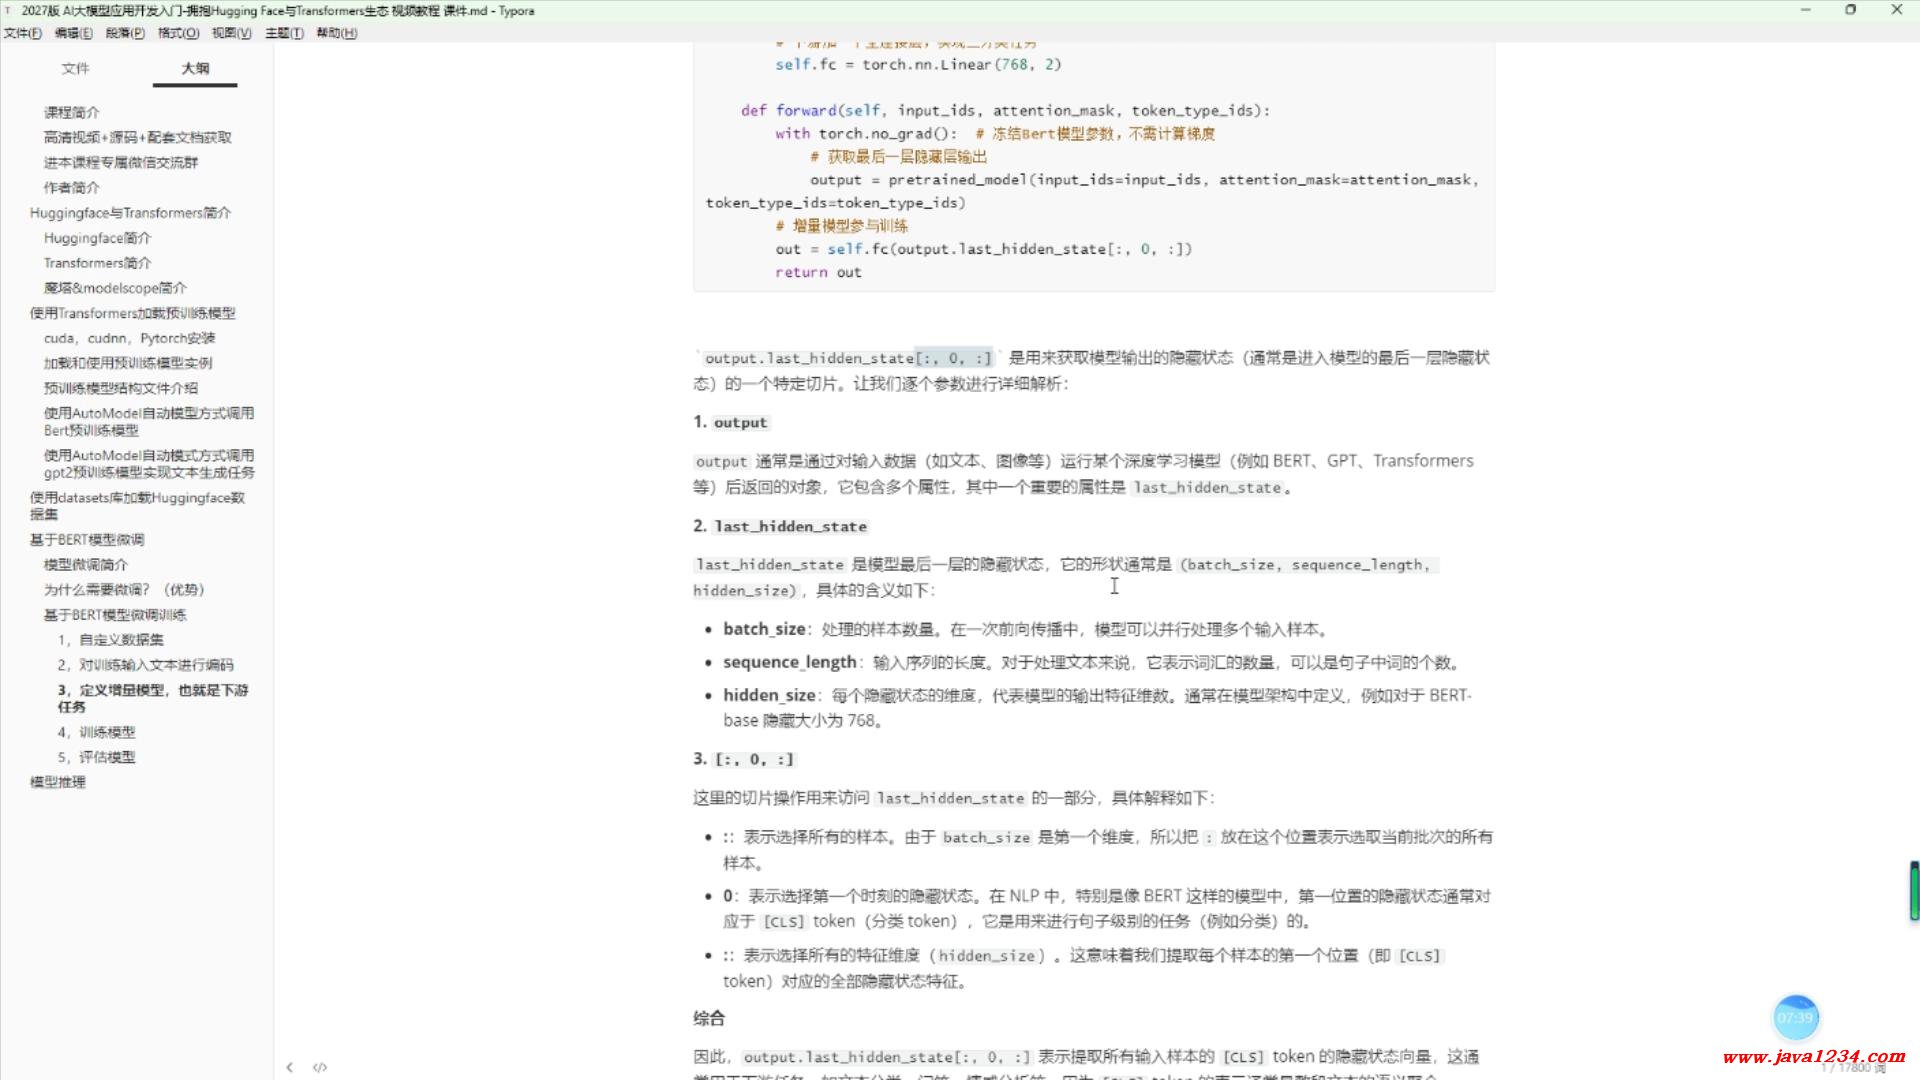Click the Typora app icon in title bar
The width and height of the screenshot is (1920, 1080).
(8, 10)
